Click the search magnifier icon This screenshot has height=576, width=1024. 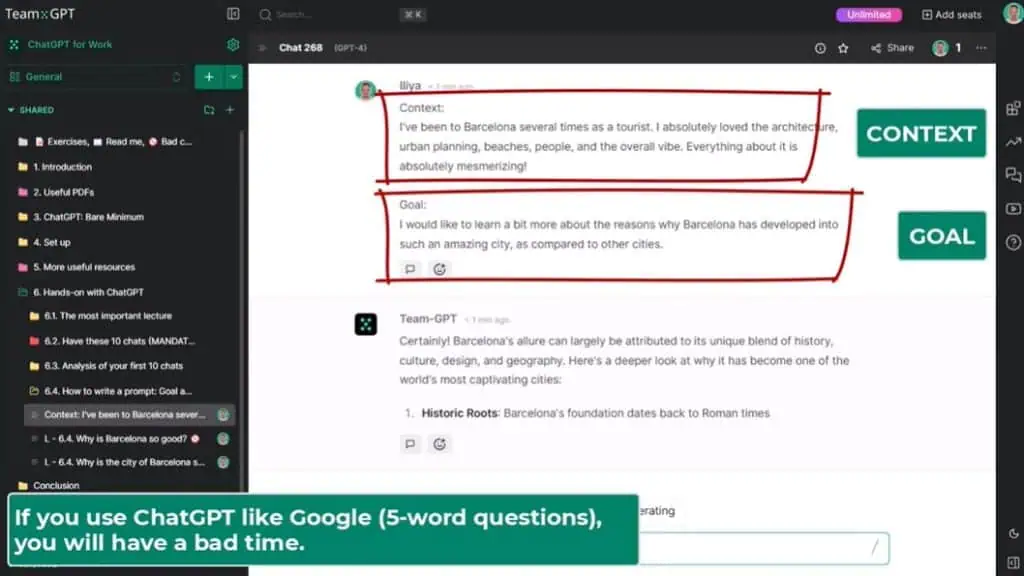[x=264, y=14]
